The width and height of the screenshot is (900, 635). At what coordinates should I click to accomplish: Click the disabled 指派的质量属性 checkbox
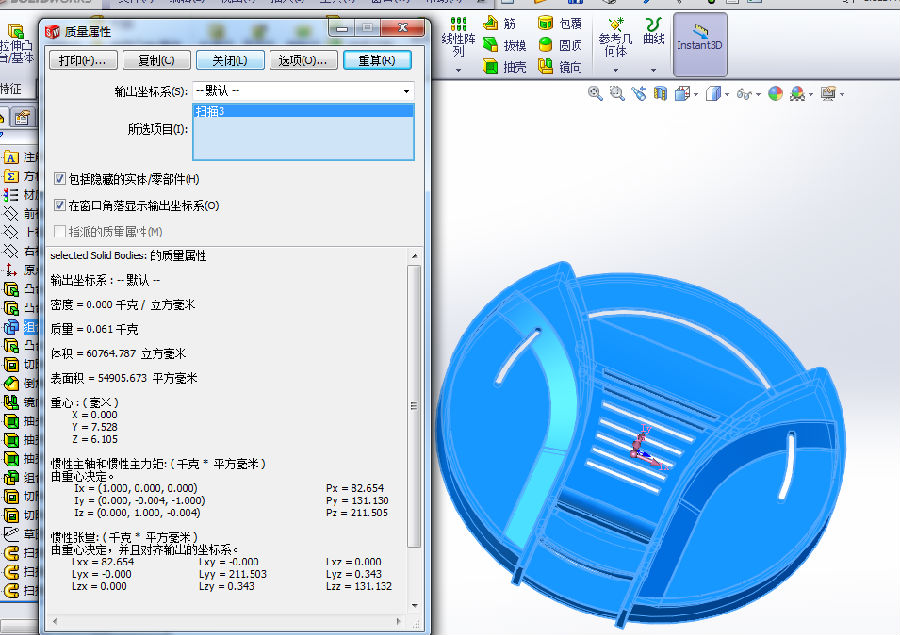(x=60, y=231)
